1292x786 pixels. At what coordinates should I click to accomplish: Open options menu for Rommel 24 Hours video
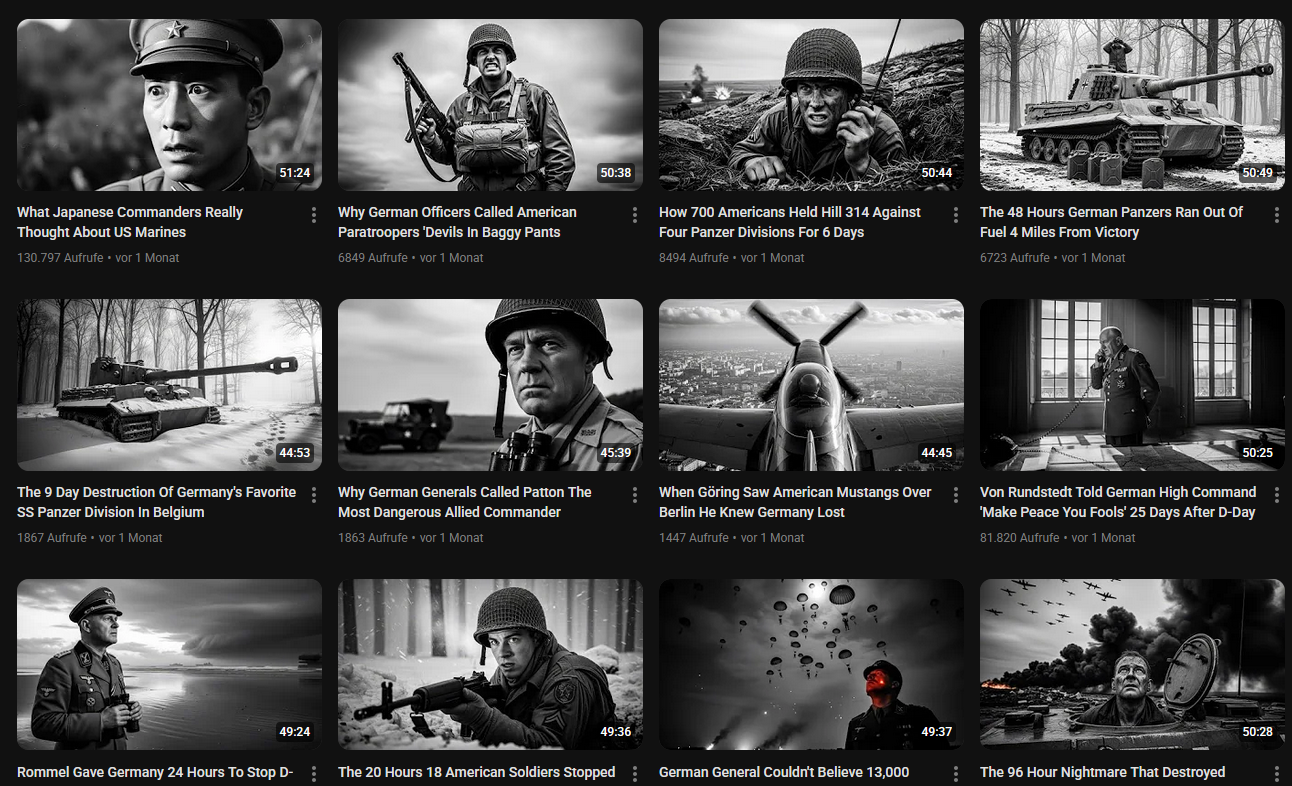pyautogui.click(x=314, y=775)
